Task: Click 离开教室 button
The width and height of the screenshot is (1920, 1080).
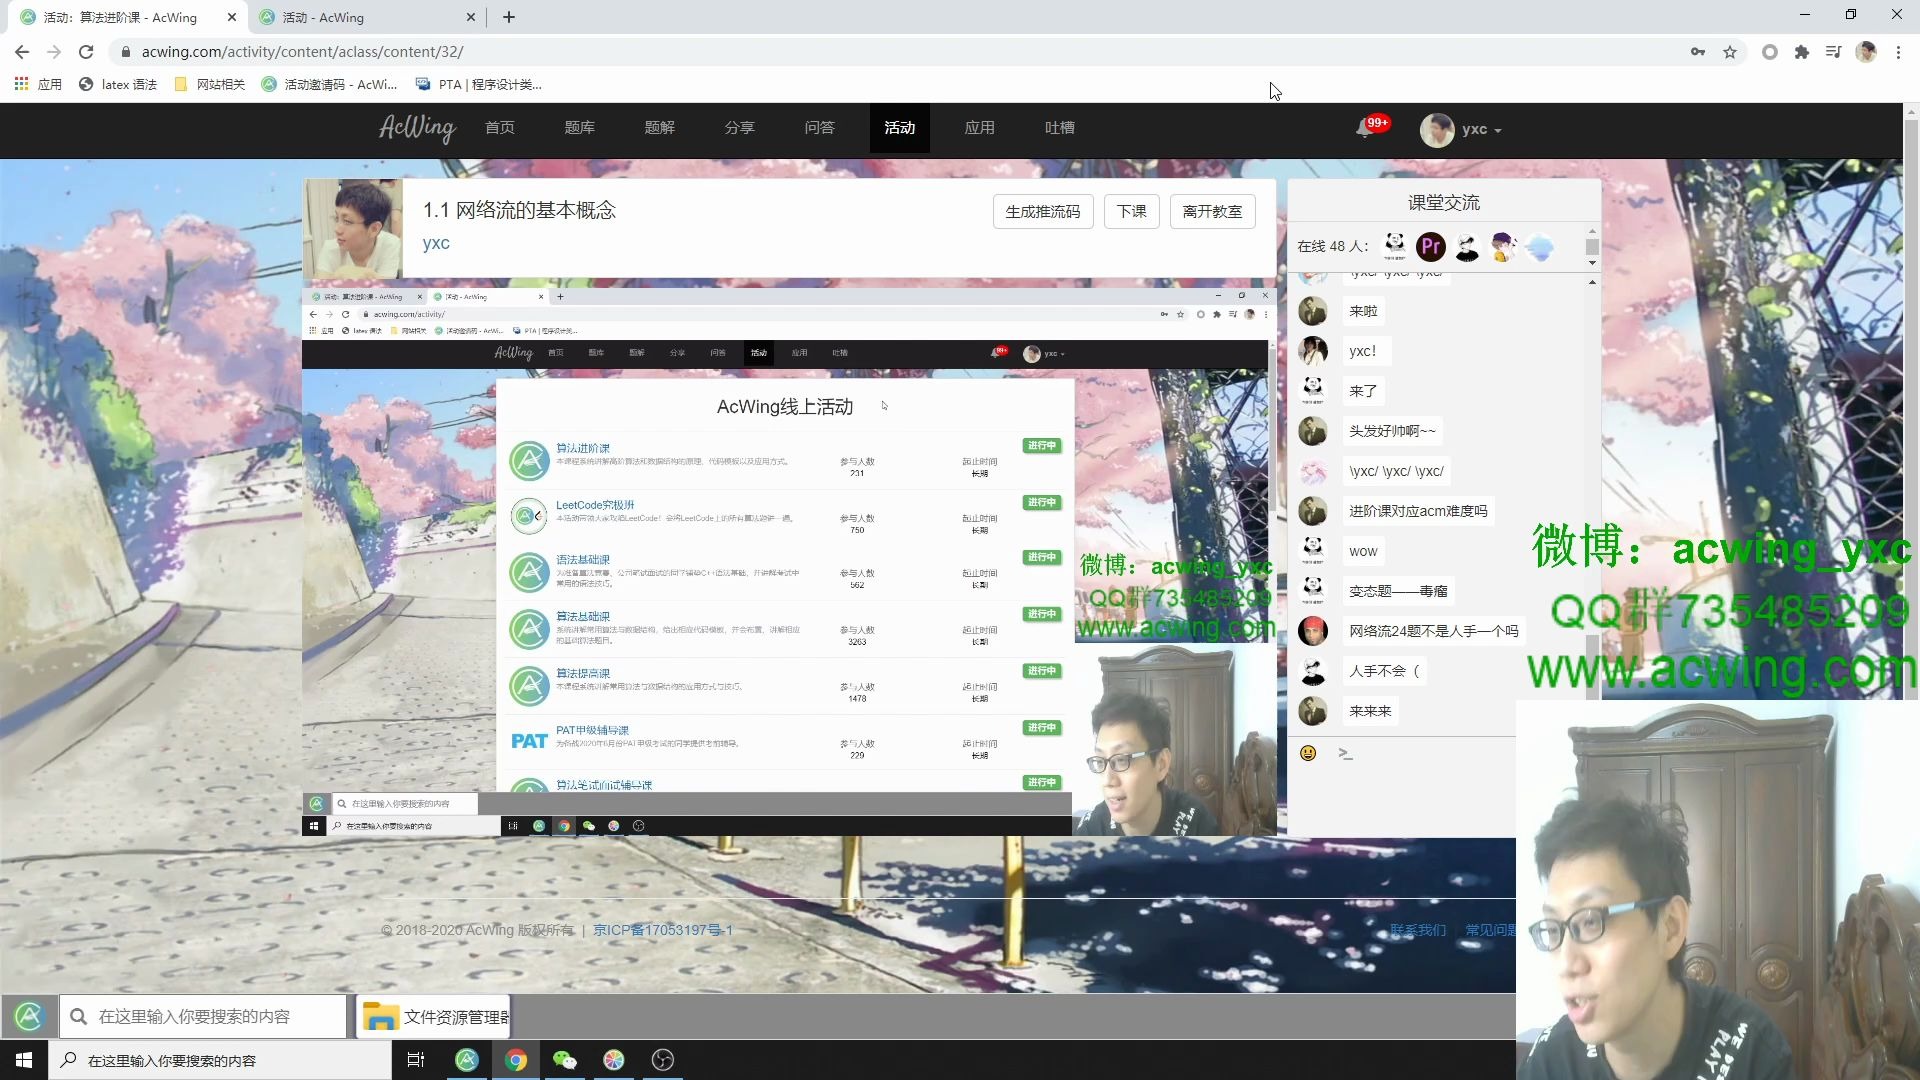Action: (1212, 211)
